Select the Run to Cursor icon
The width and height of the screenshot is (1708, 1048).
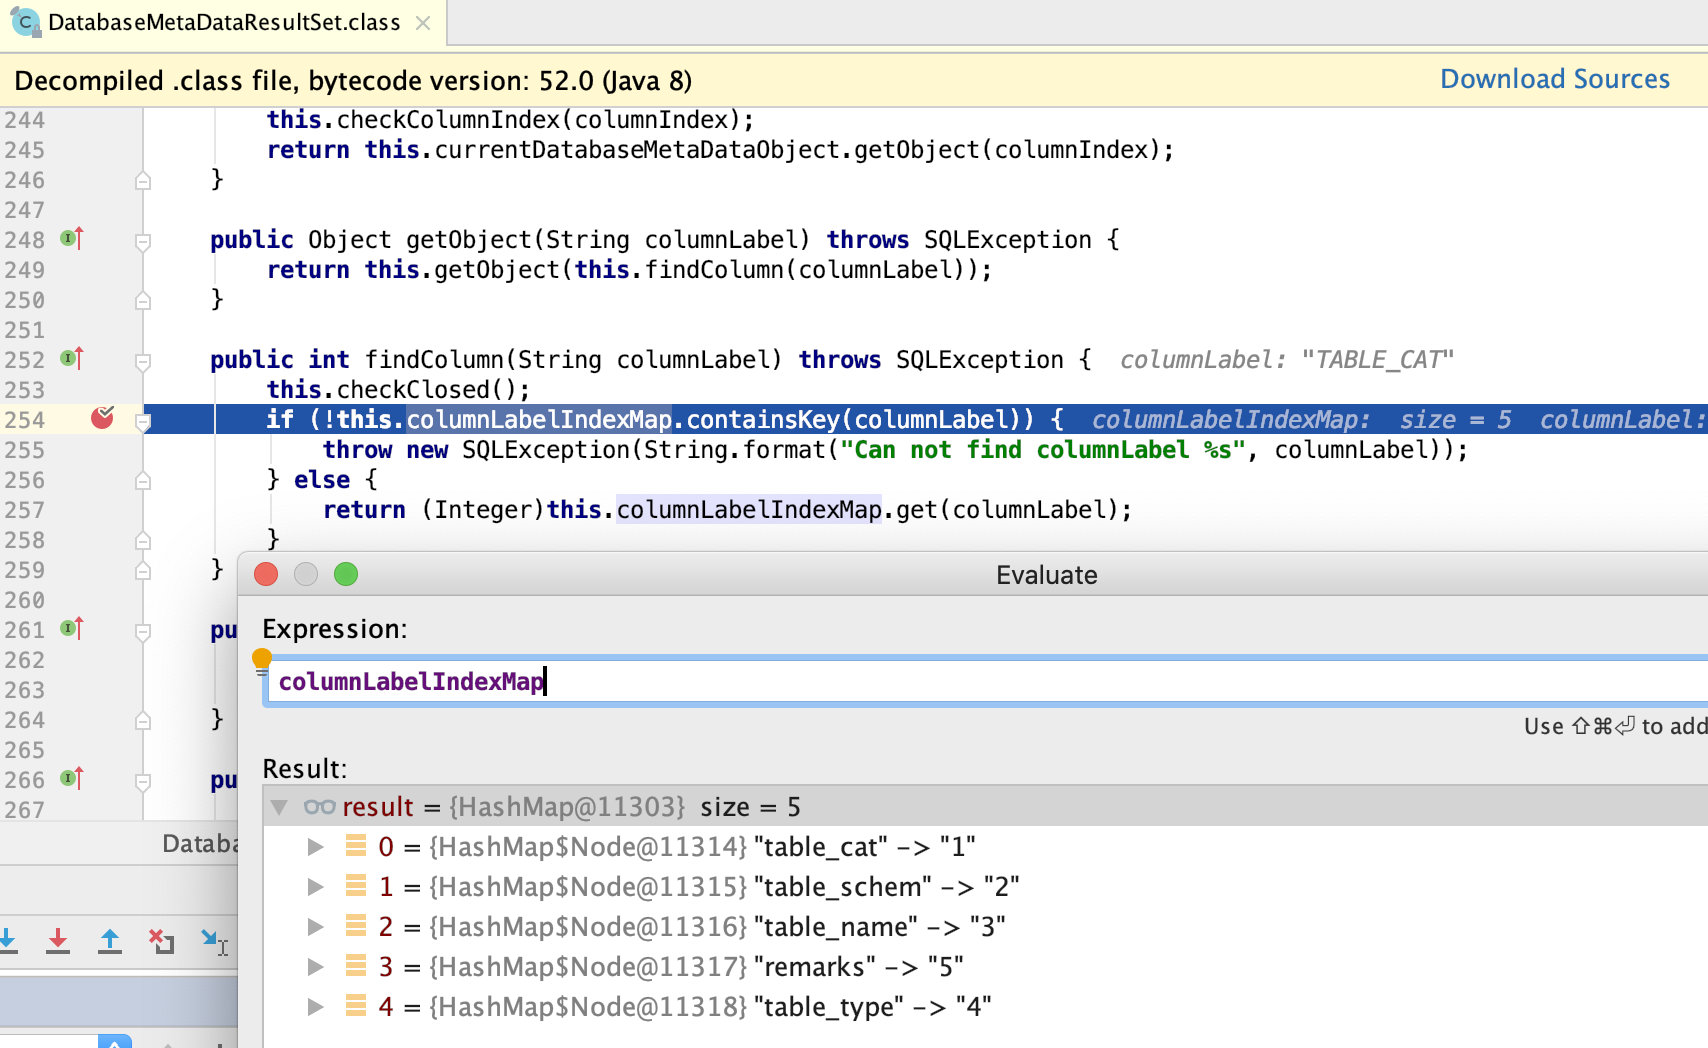[213, 941]
